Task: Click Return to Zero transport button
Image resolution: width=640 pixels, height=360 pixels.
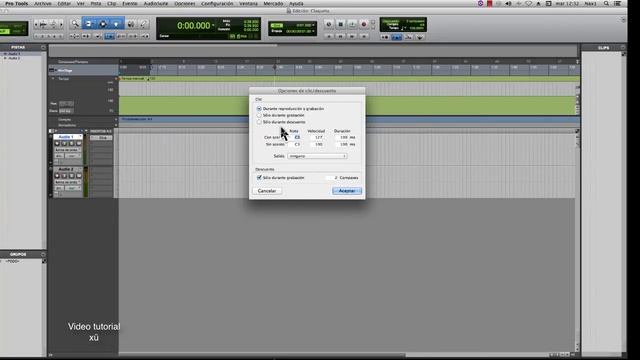Action: 329,36
